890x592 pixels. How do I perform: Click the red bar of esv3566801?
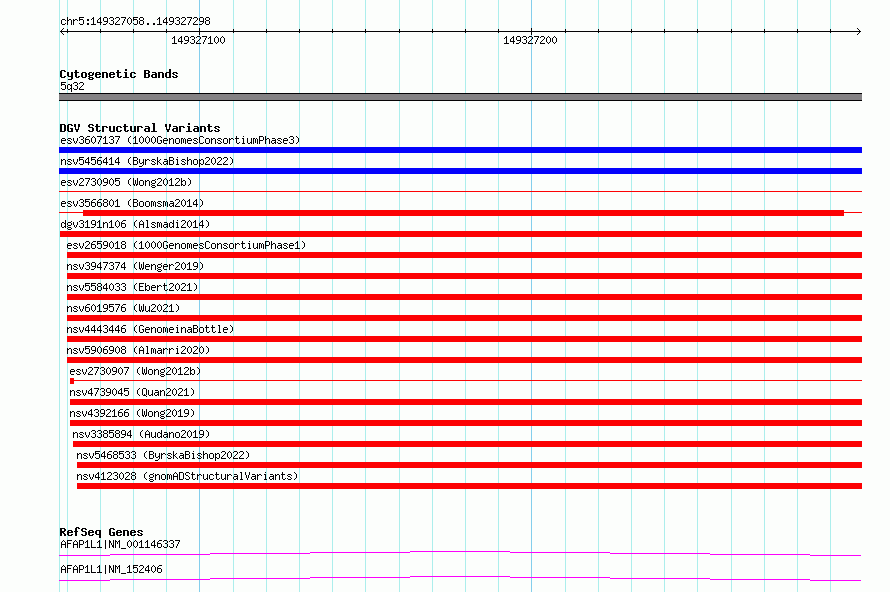pyautogui.click(x=463, y=213)
